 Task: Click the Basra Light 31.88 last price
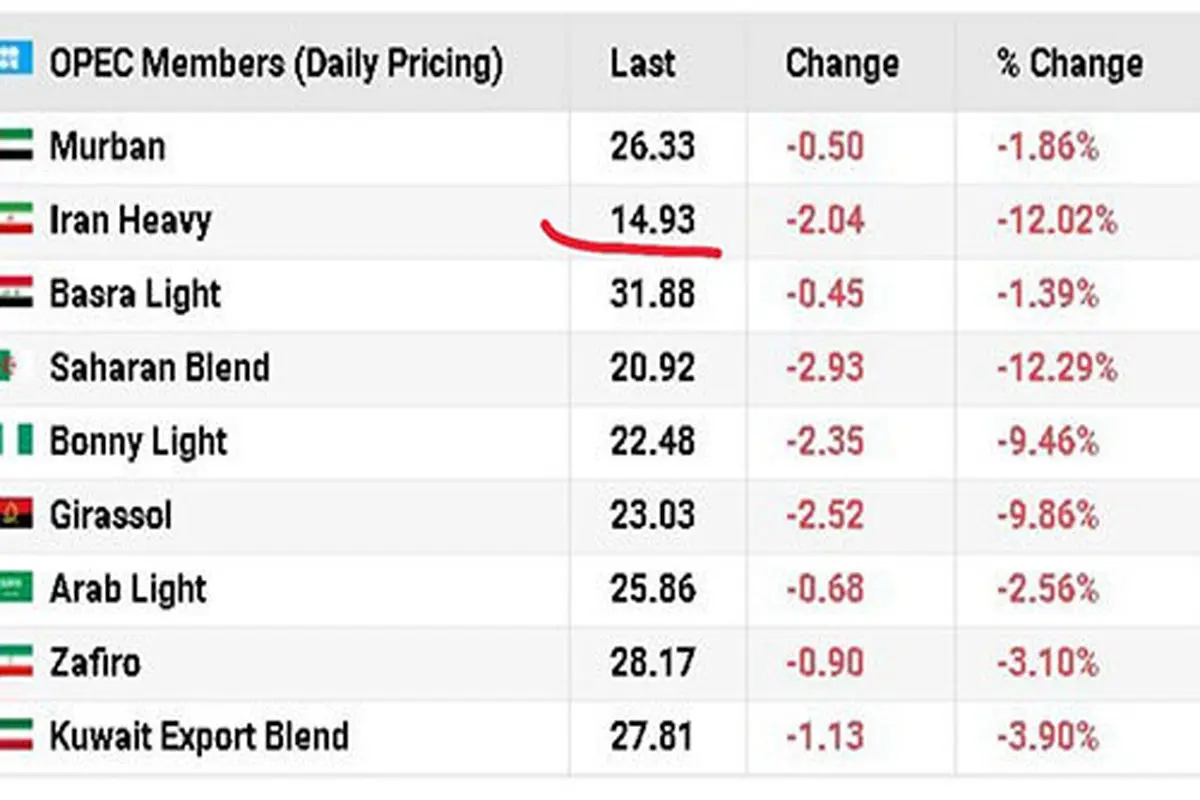pos(652,294)
